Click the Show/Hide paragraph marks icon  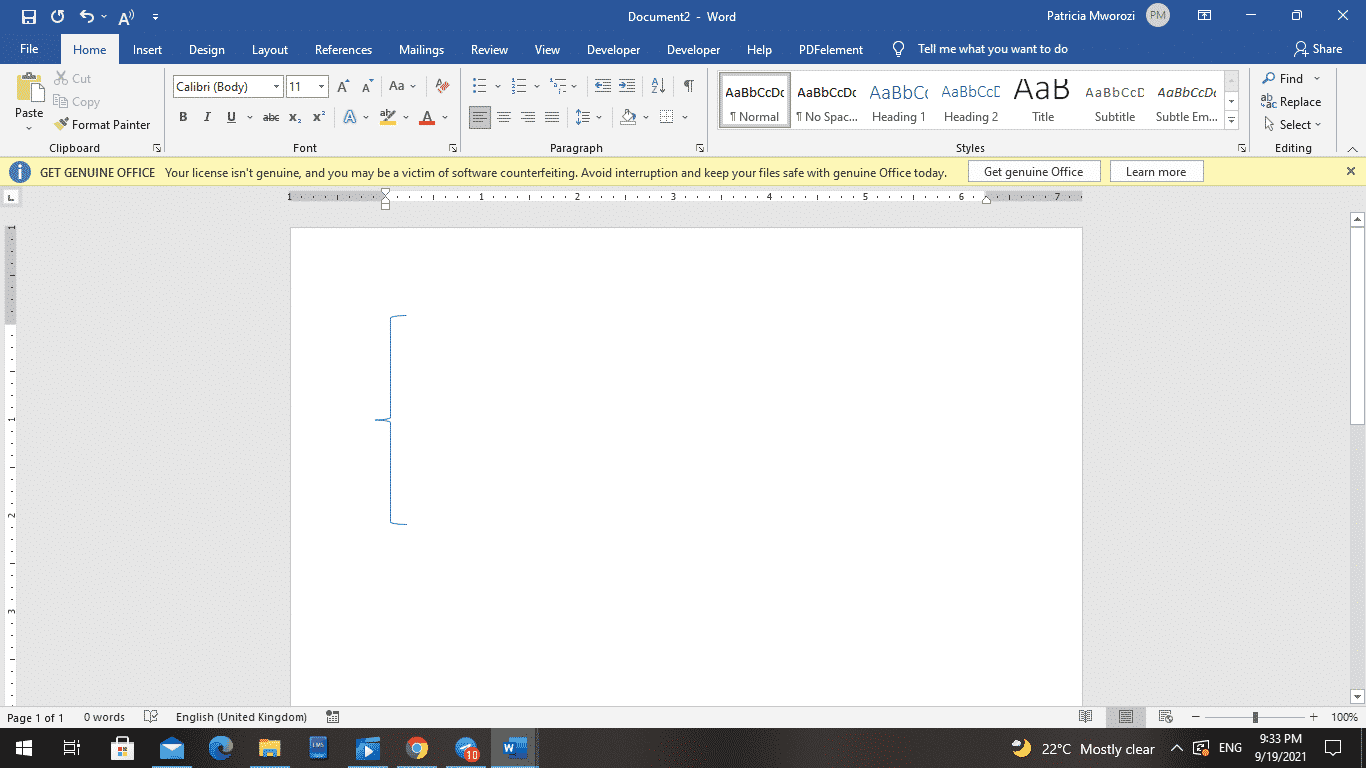tap(688, 87)
